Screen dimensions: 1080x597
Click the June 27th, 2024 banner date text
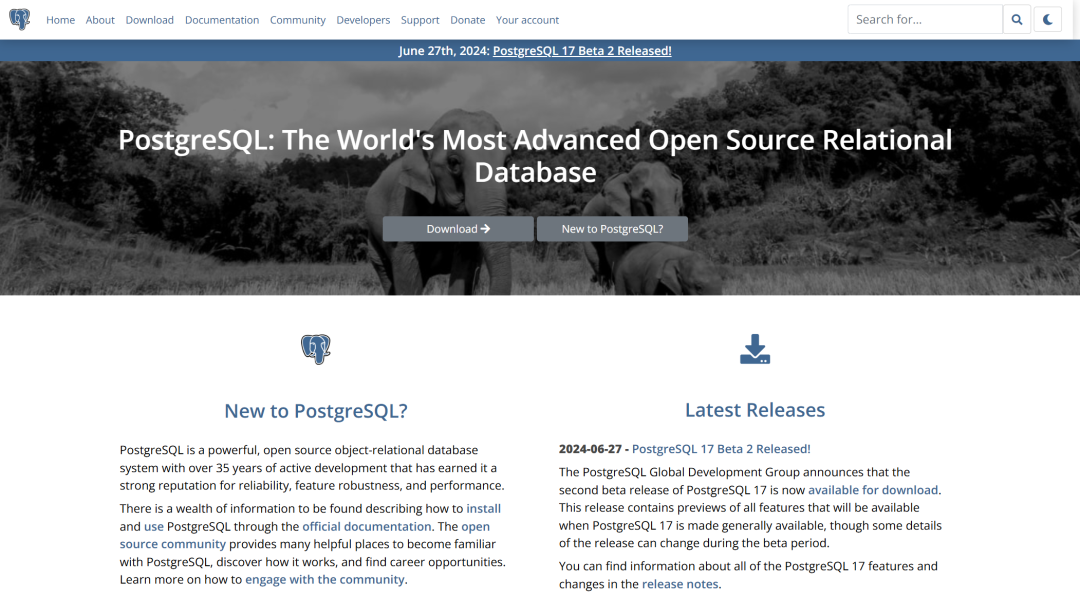coord(444,50)
